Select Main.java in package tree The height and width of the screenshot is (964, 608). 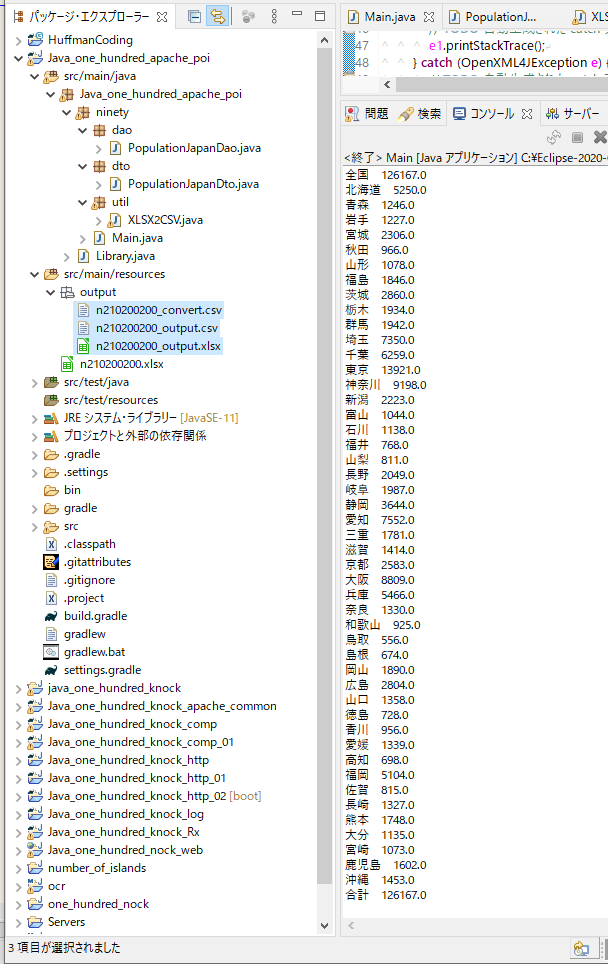(137, 238)
